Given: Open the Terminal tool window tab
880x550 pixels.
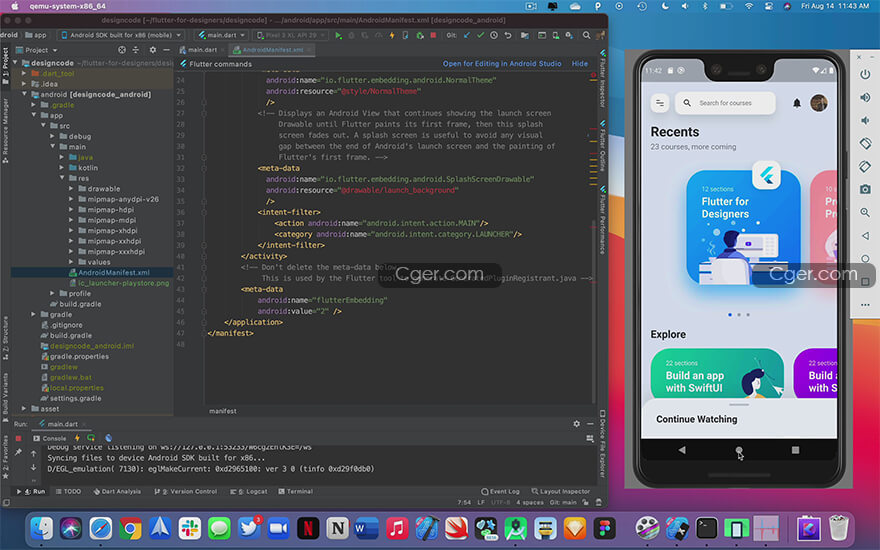Looking at the screenshot, I should pyautogui.click(x=296, y=492).
